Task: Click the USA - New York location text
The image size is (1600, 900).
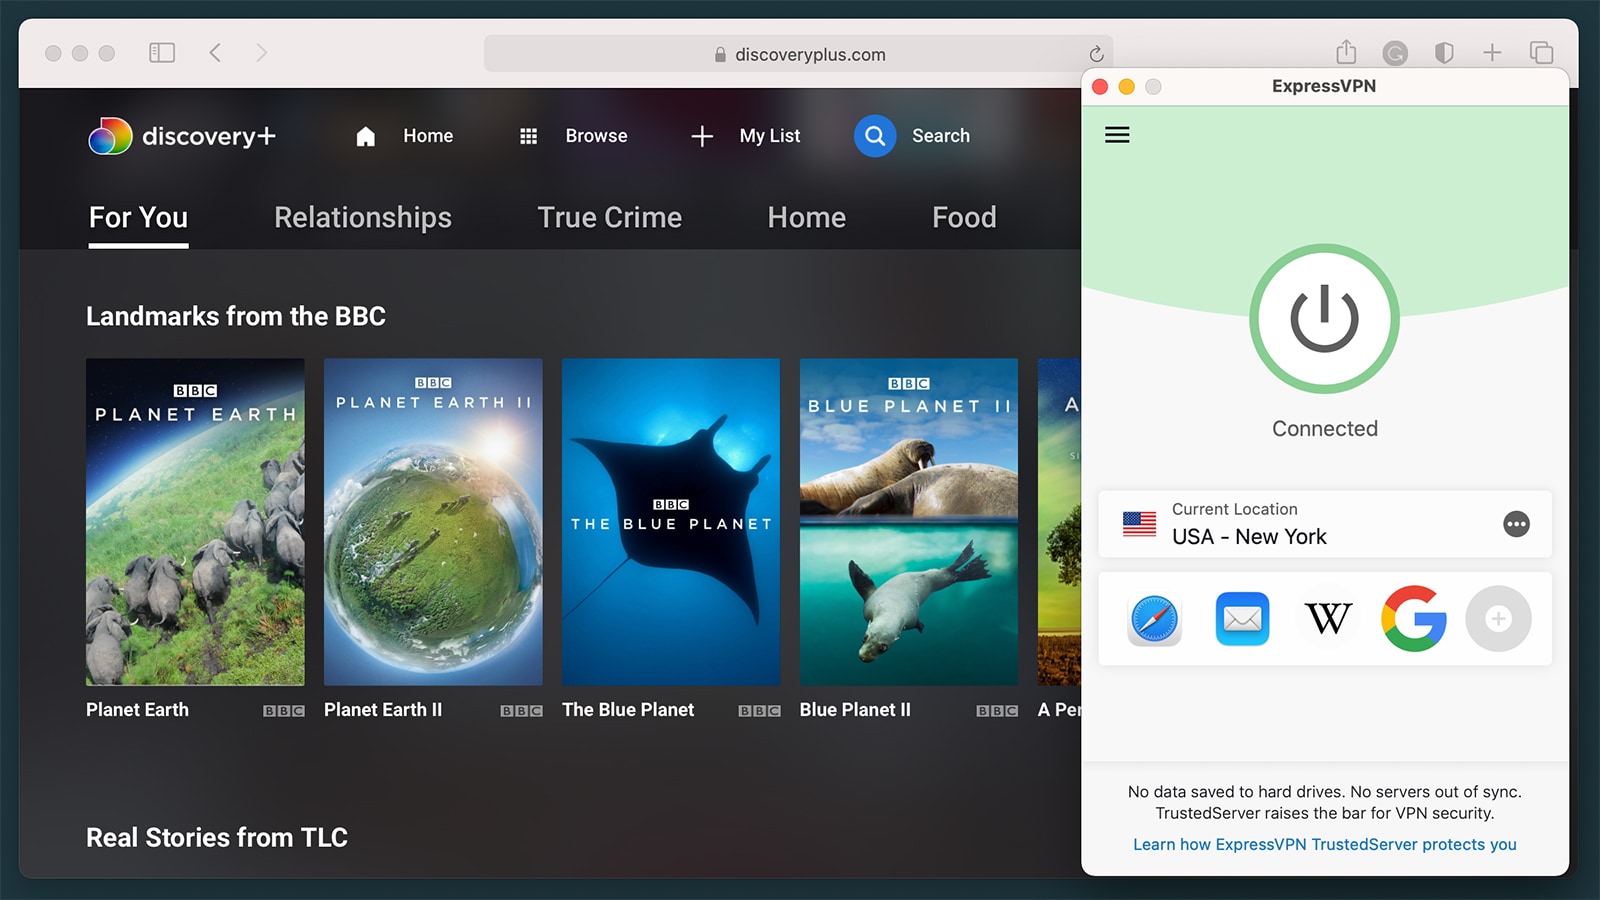Action: (1249, 537)
